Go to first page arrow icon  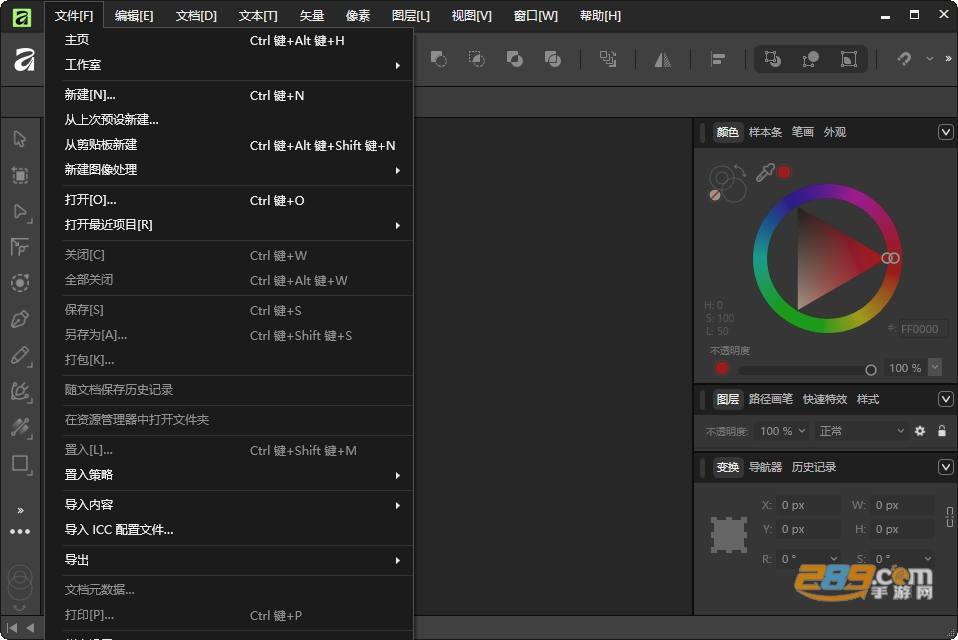(x=11, y=627)
